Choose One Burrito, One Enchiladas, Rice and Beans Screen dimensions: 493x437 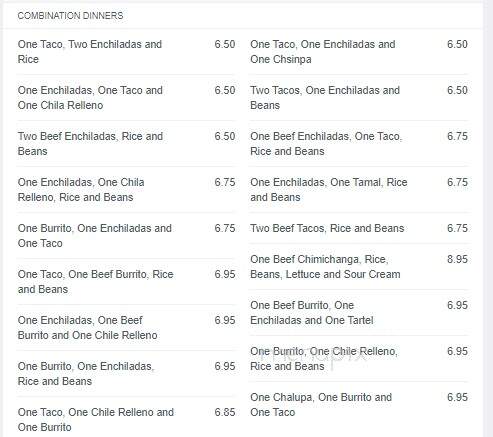click(x=126, y=374)
